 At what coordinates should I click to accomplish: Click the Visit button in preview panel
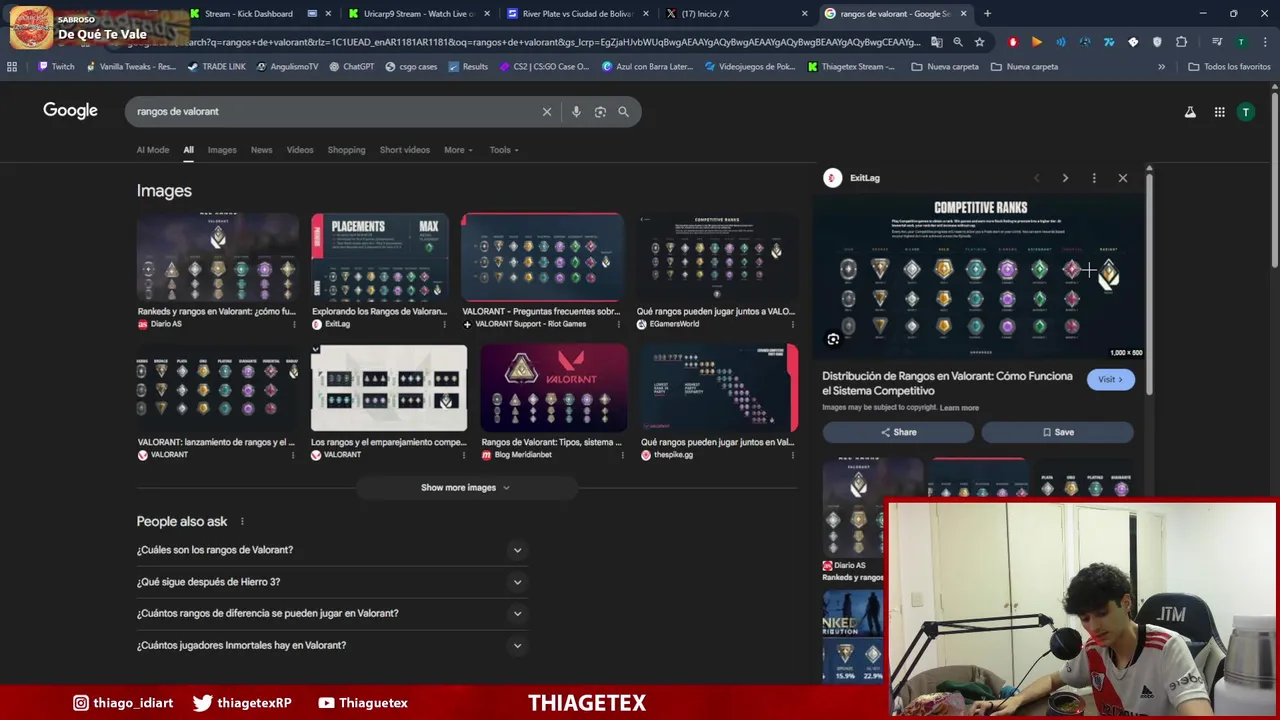pos(1110,380)
